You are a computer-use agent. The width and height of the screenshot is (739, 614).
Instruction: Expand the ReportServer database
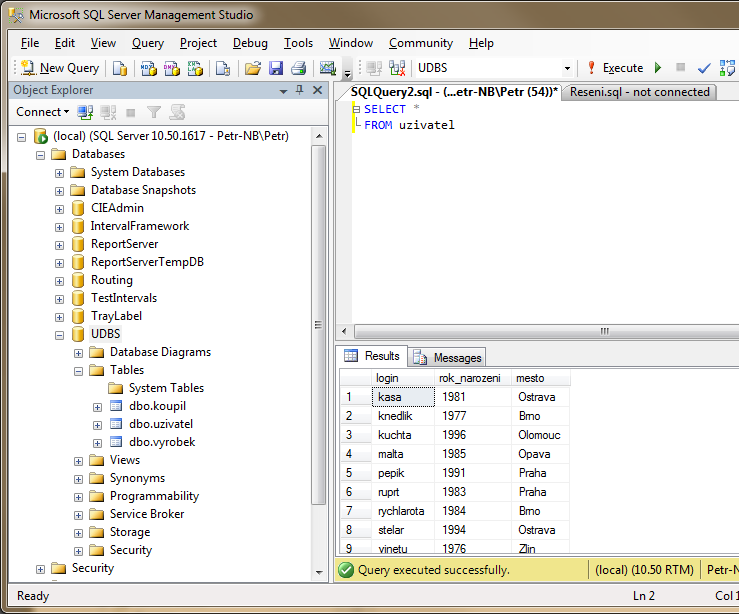[x=59, y=245]
